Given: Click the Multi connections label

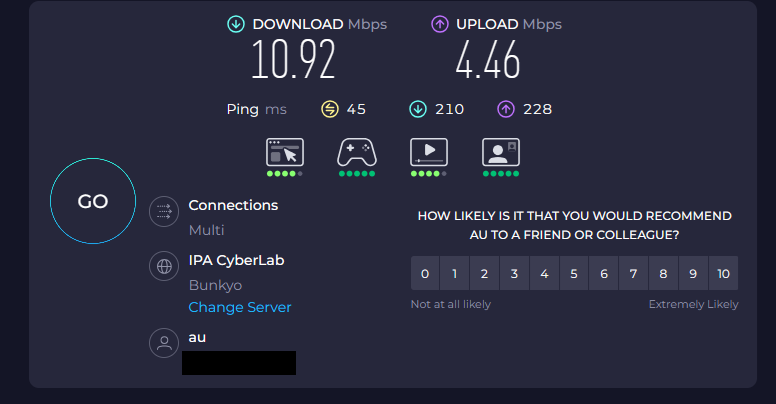Looking at the screenshot, I should coord(206,230).
